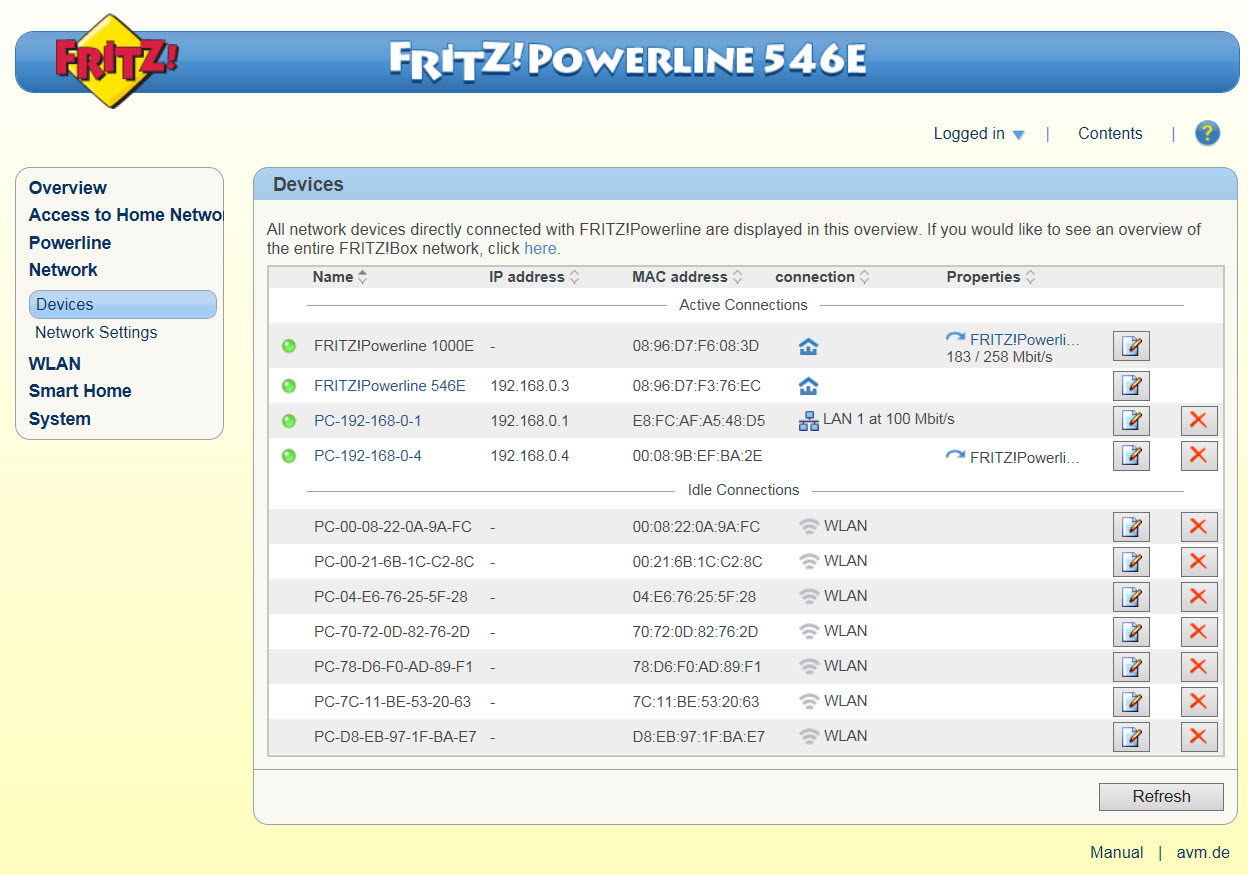Sort devices by MAC address column
1248x875 pixels.
[687, 277]
